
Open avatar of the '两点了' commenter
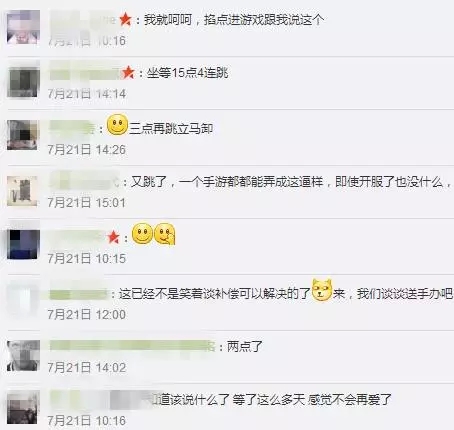[23, 355]
